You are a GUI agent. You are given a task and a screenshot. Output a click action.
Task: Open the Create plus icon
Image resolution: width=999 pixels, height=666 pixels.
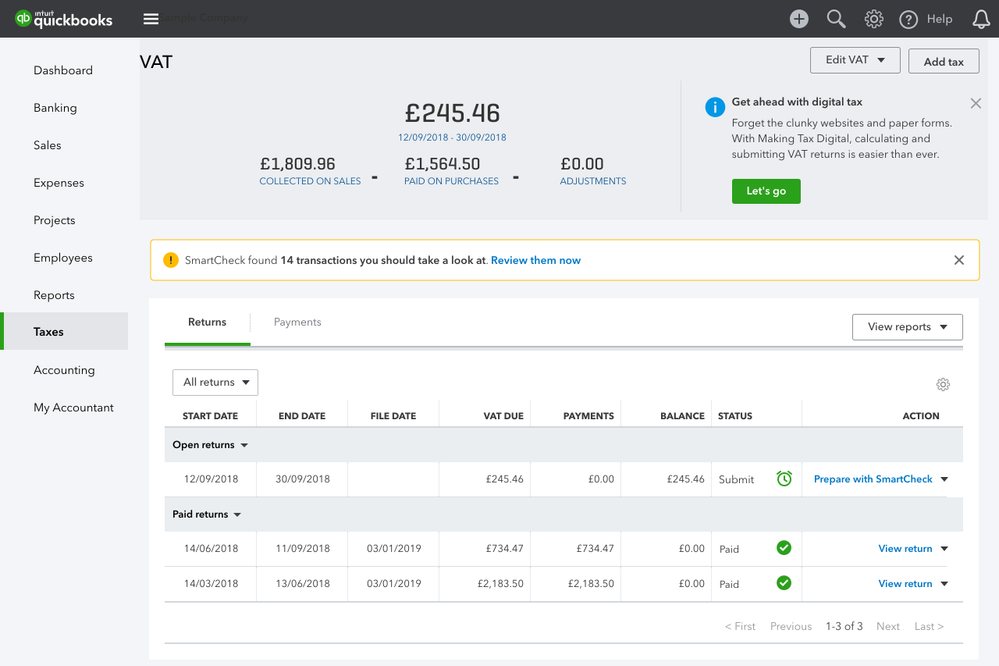coord(799,18)
